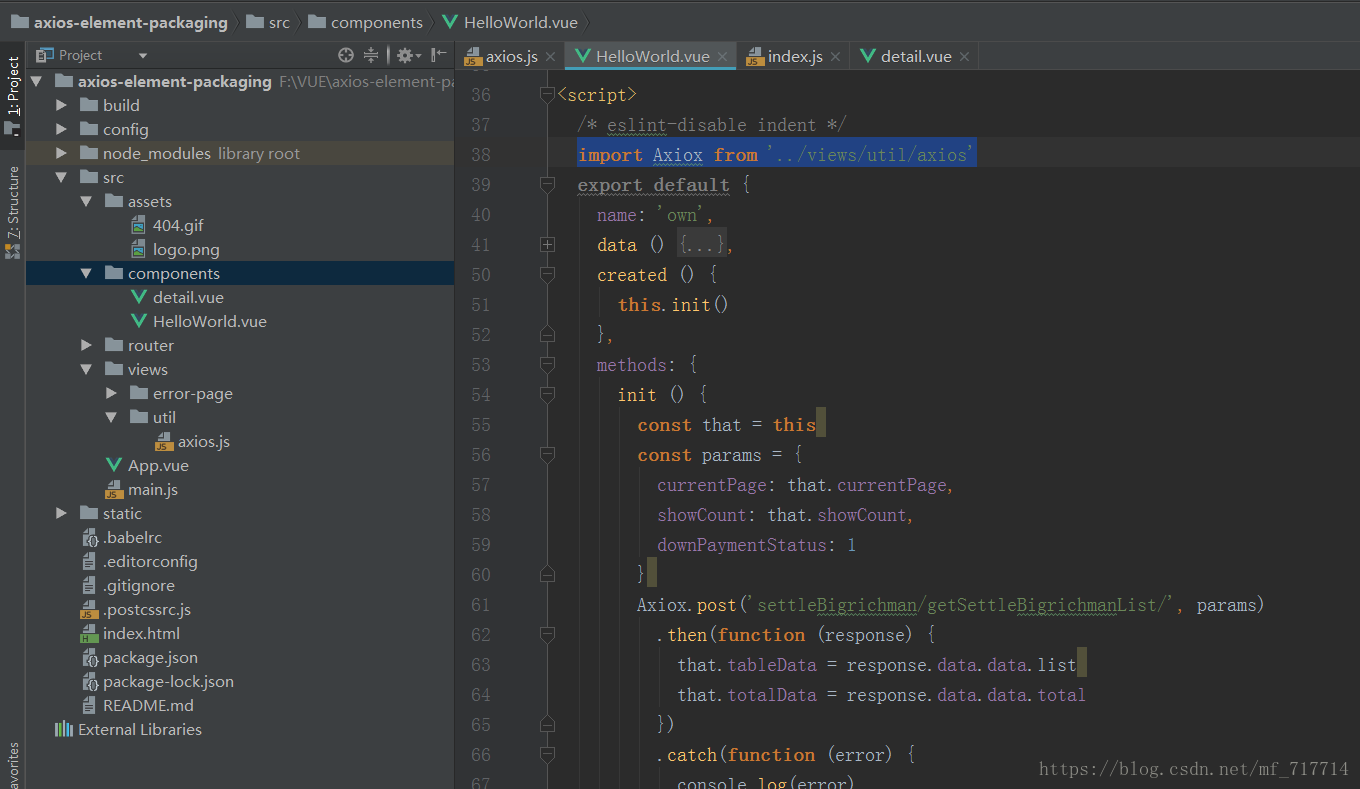The height and width of the screenshot is (789, 1360).
Task: Collapse the src folder
Action: click(x=61, y=177)
